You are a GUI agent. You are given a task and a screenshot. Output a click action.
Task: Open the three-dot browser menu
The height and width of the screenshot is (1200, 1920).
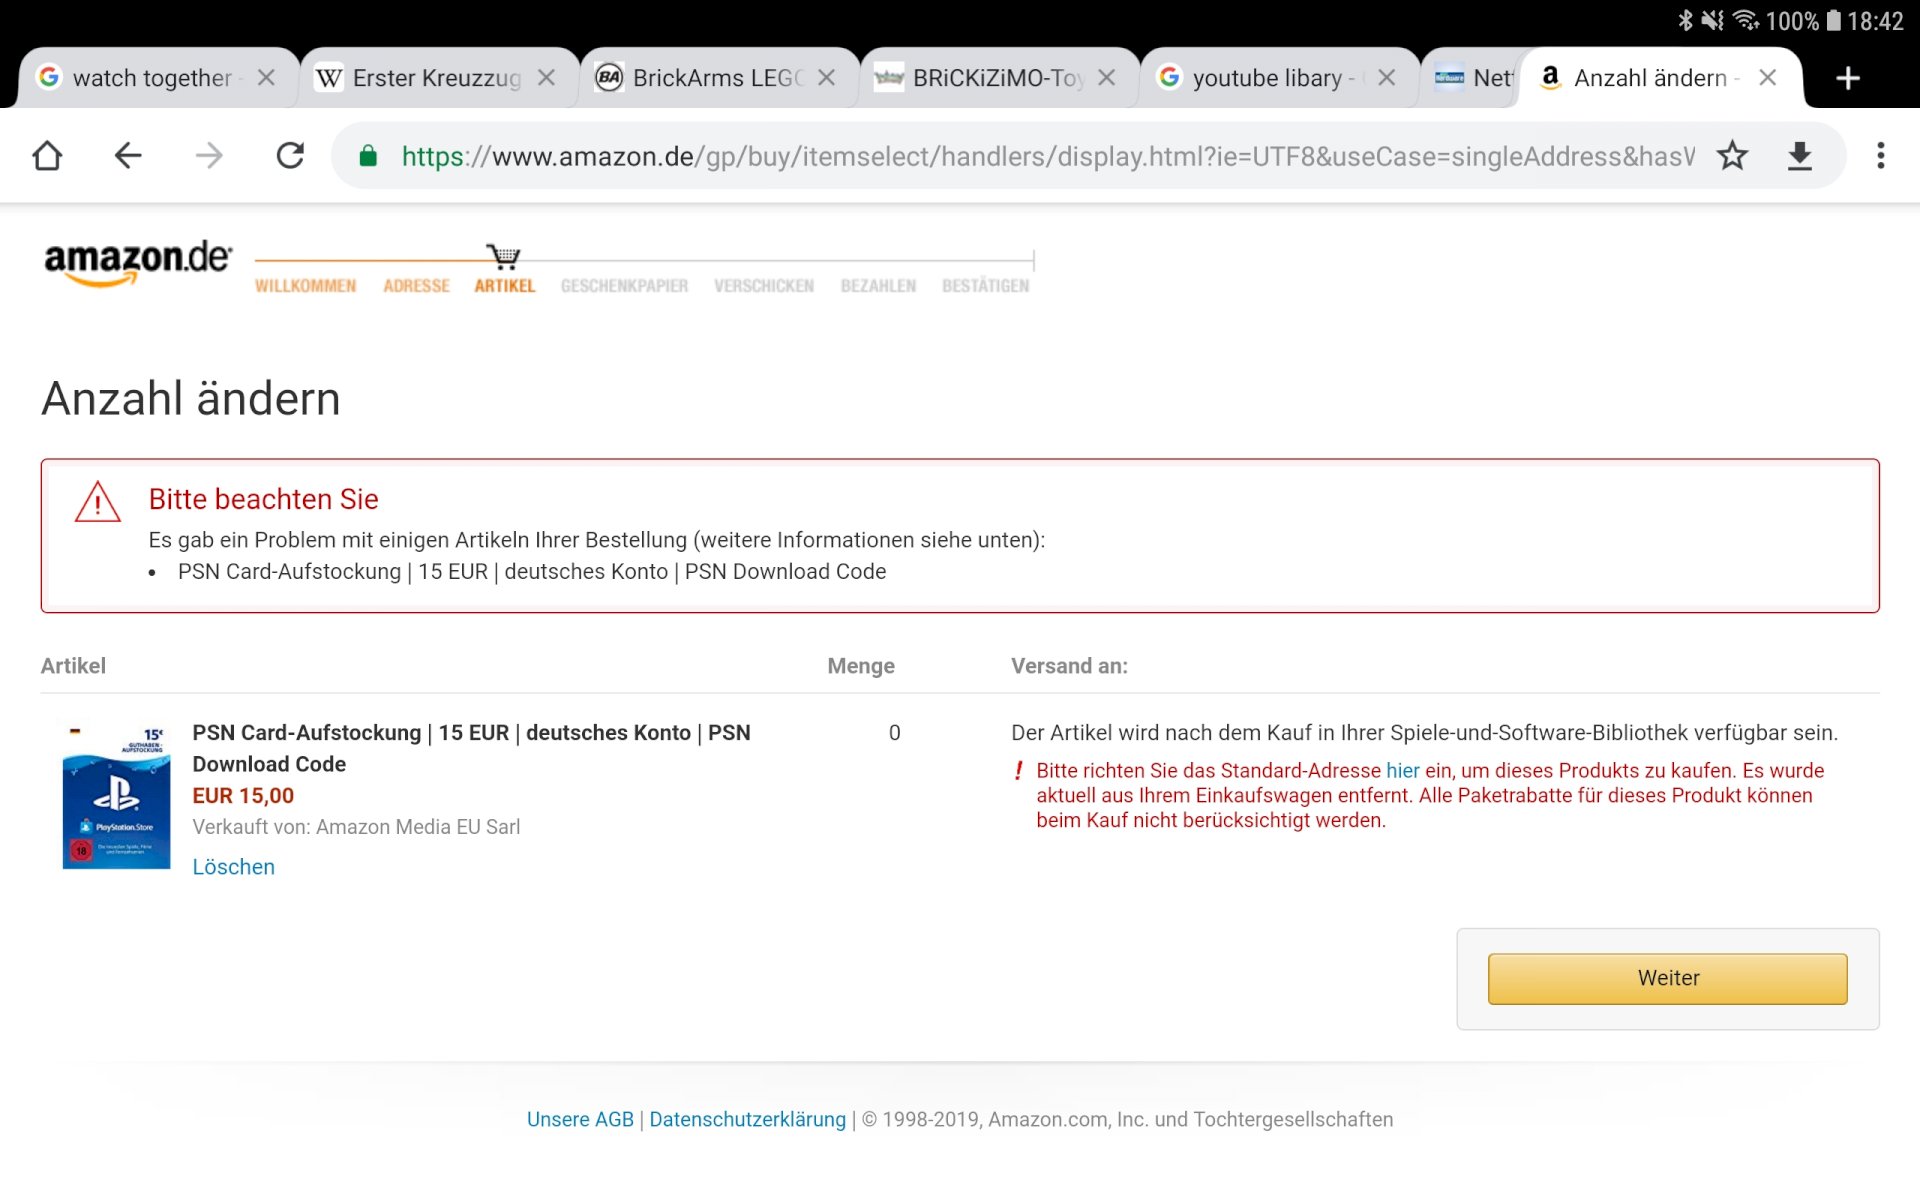[1881, 156]
